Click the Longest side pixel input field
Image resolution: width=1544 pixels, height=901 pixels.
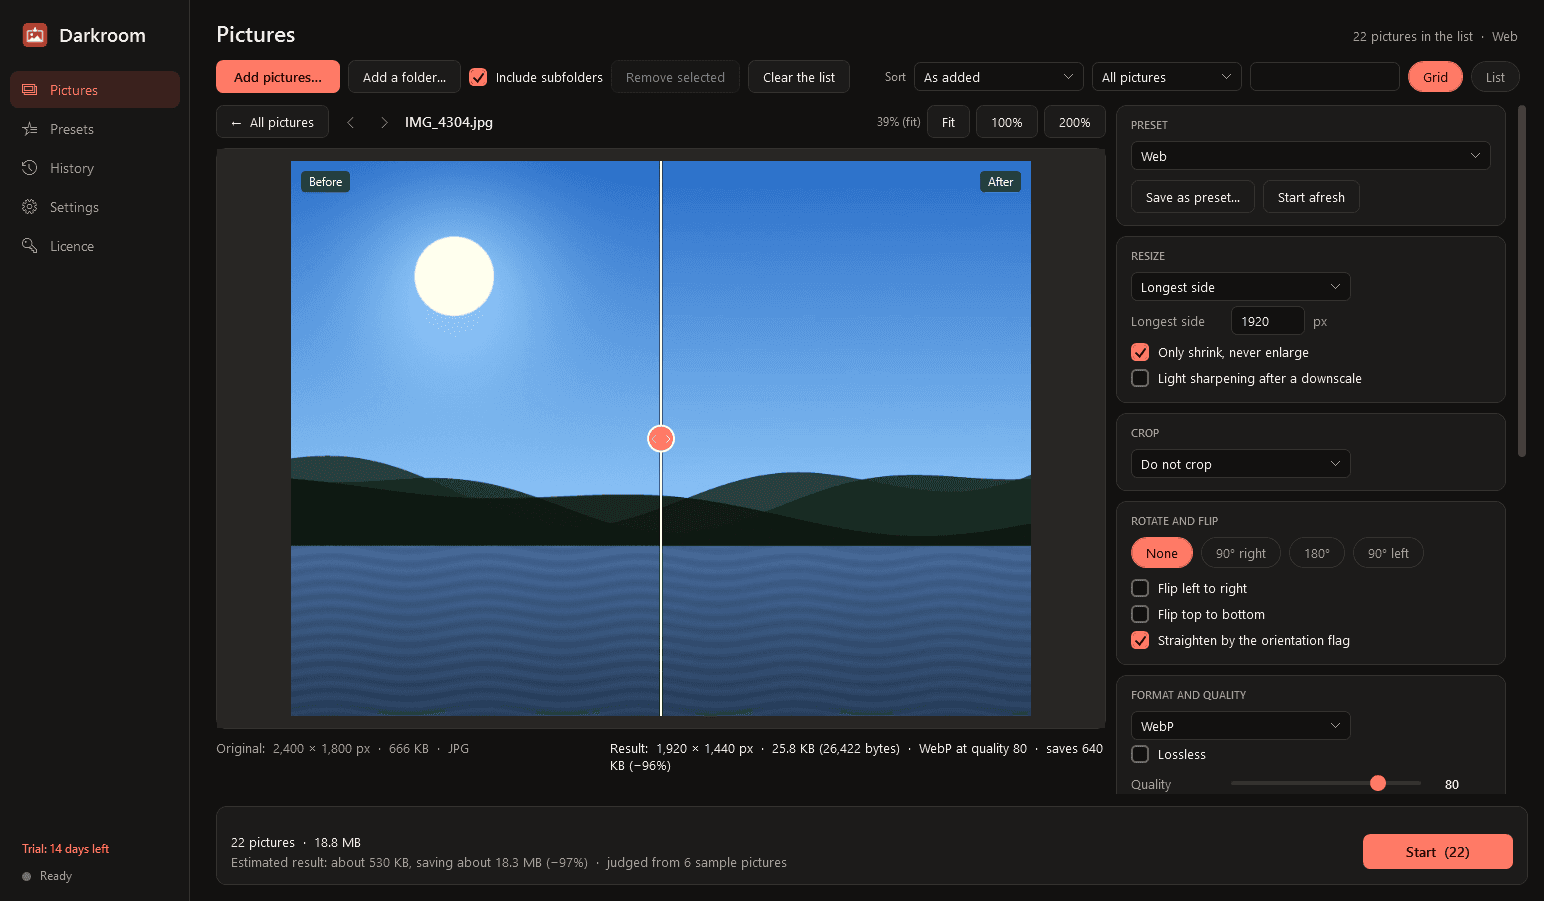pyautogui.click(x=1267, y=321)
